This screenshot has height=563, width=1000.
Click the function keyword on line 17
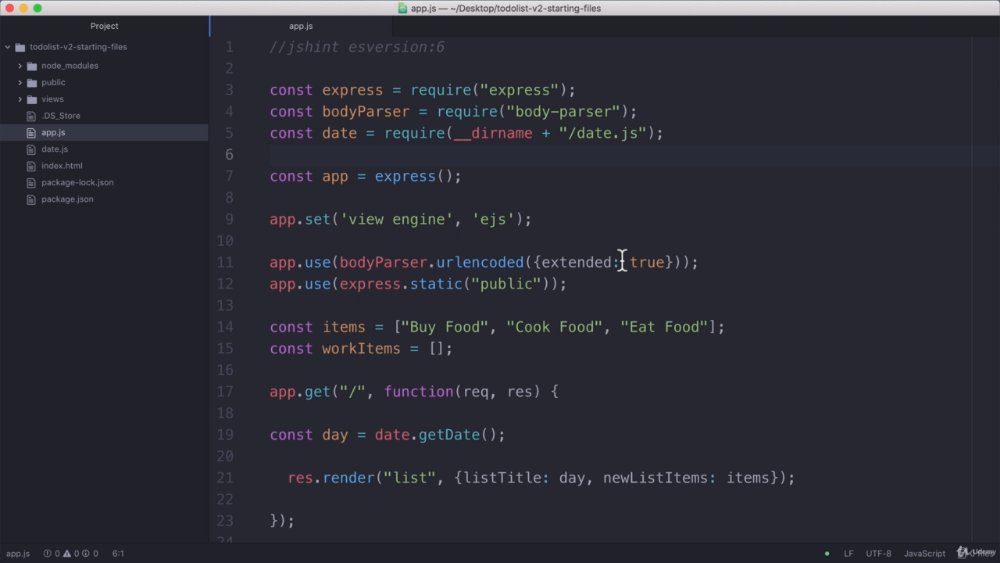418,391
